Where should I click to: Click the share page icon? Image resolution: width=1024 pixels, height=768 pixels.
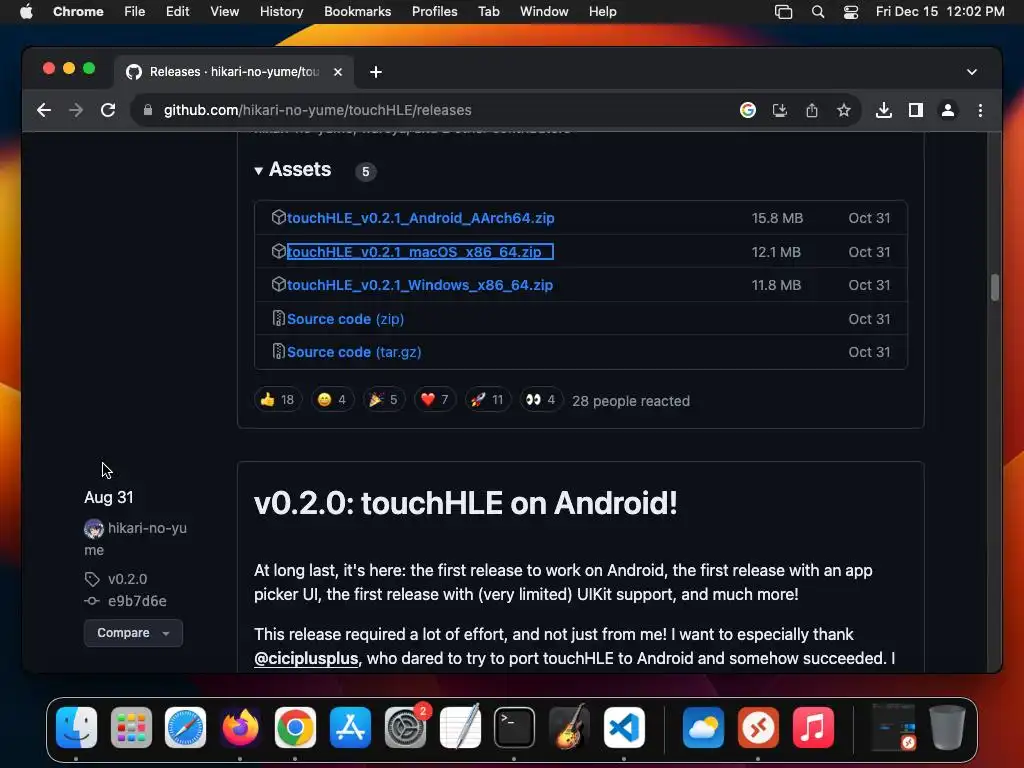pyautogui.click(x=812, y=110)
